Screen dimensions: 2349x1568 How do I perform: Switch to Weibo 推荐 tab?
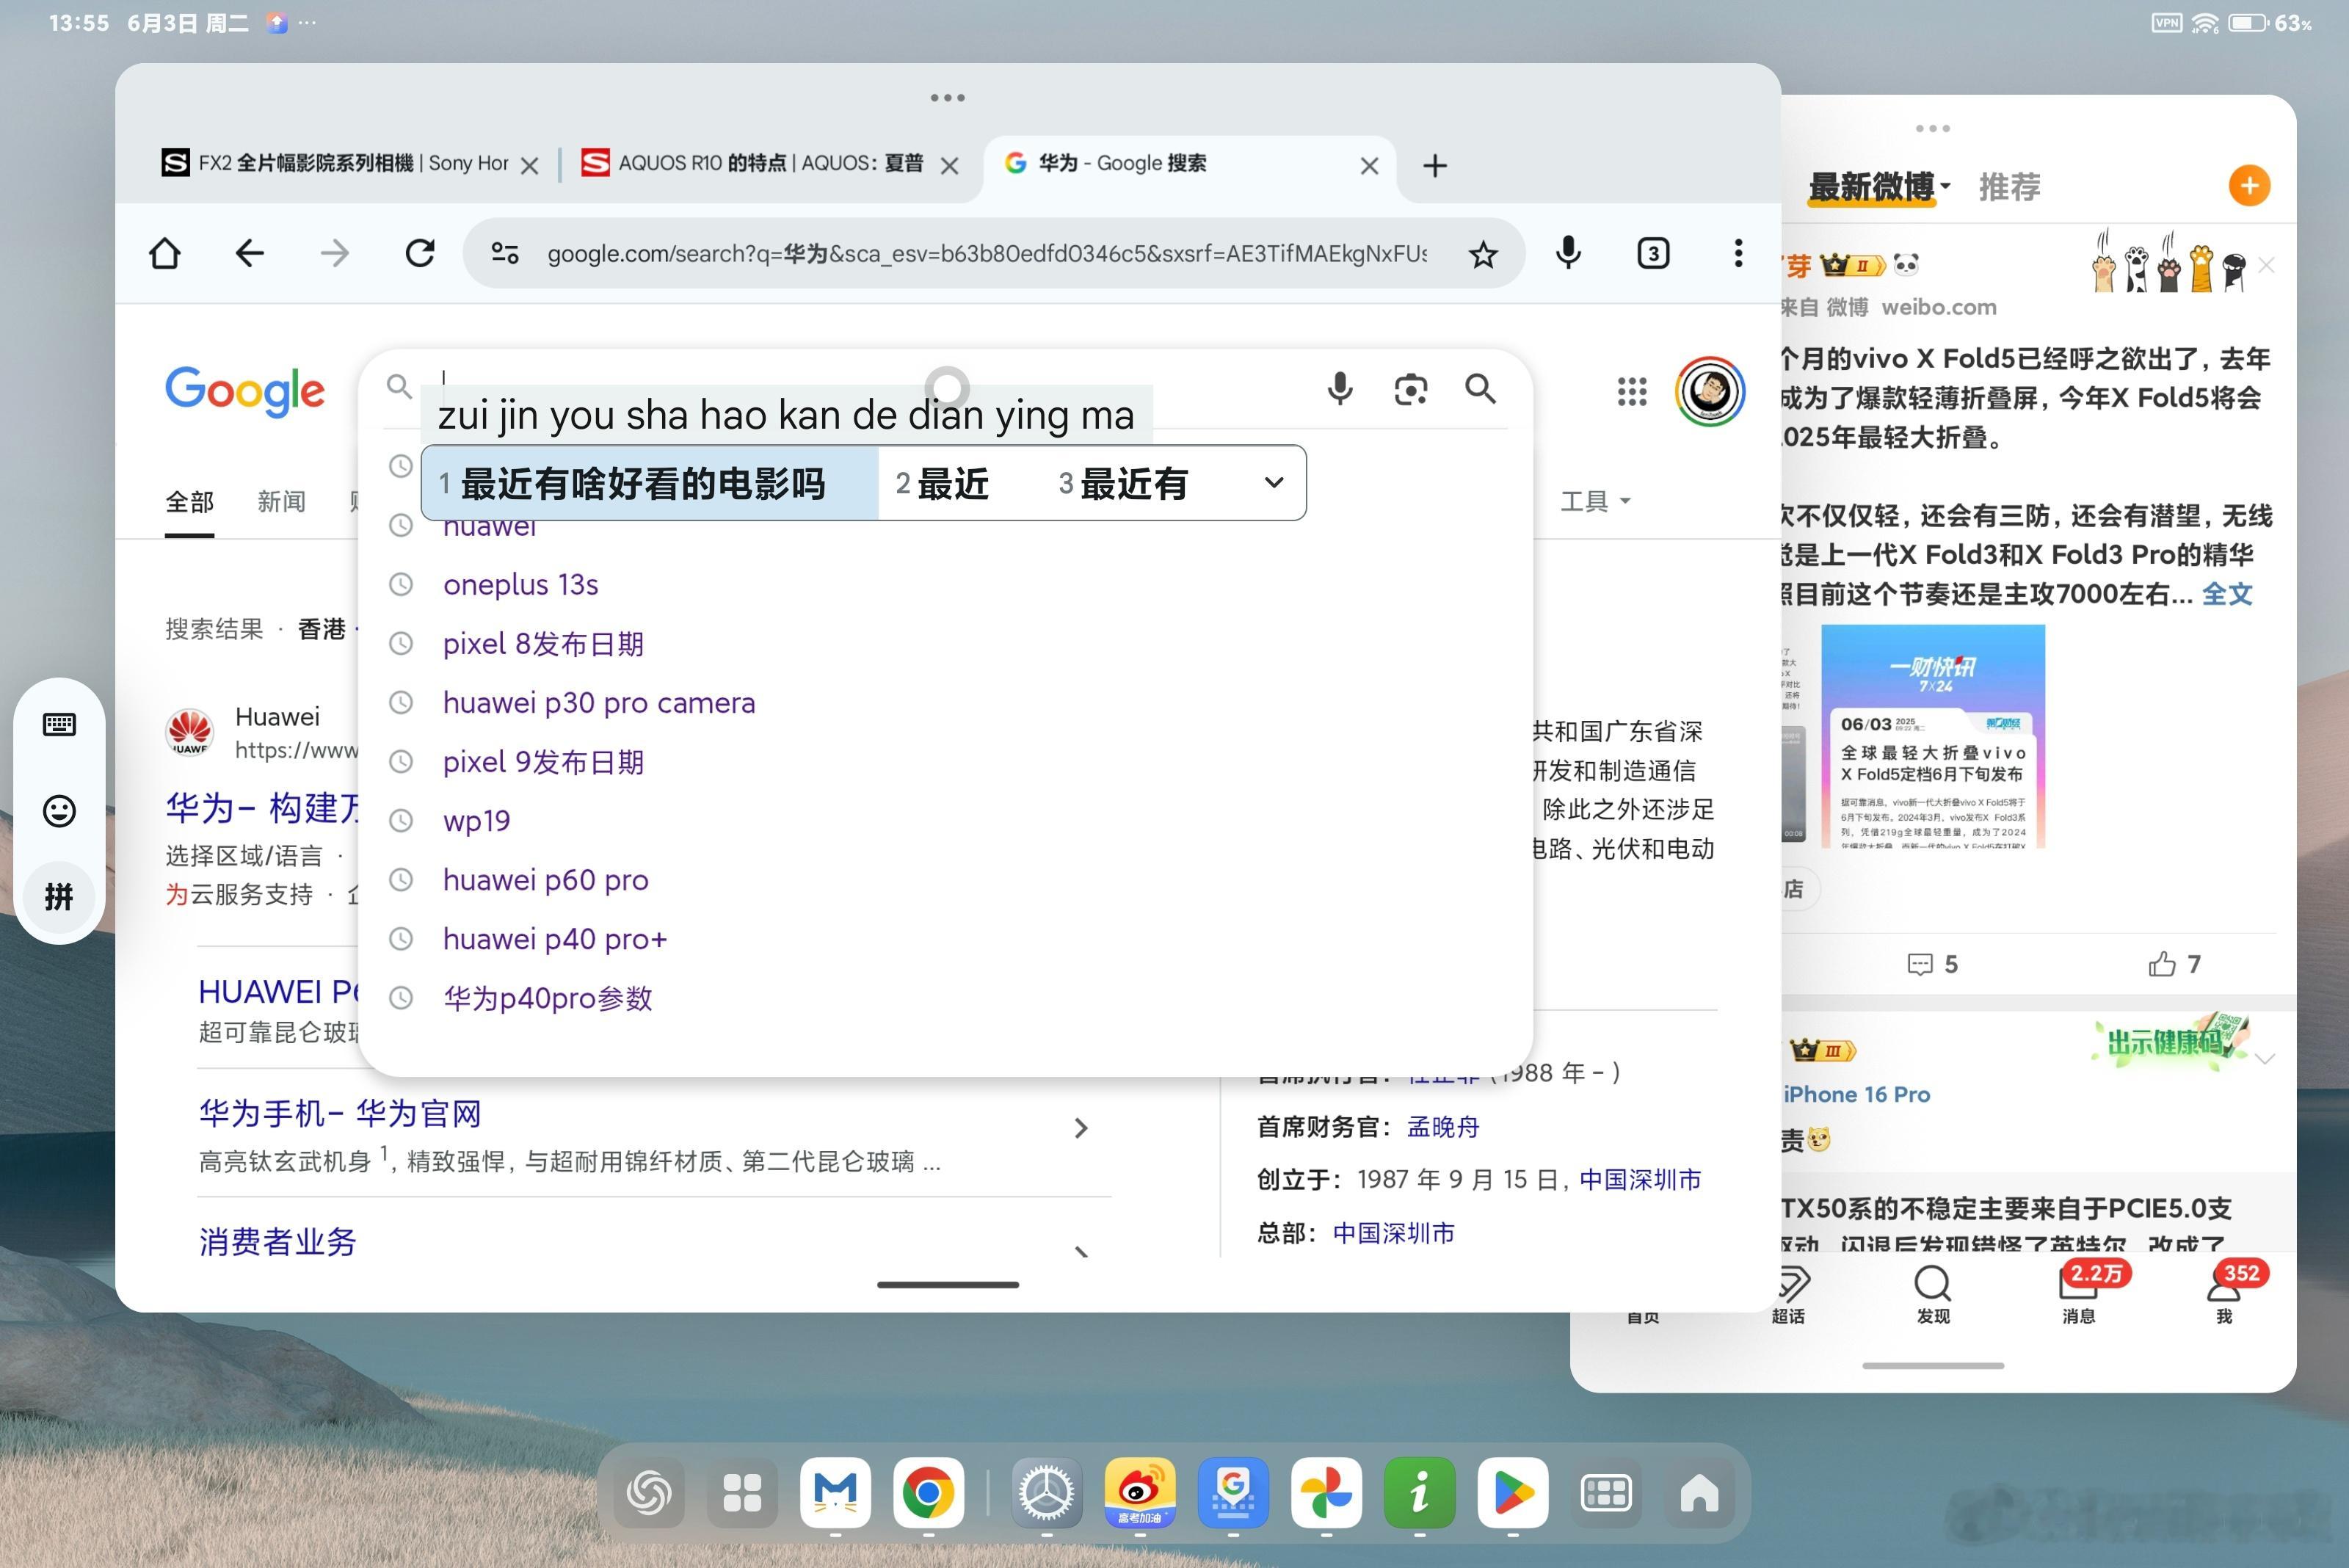coord(2009,187)
